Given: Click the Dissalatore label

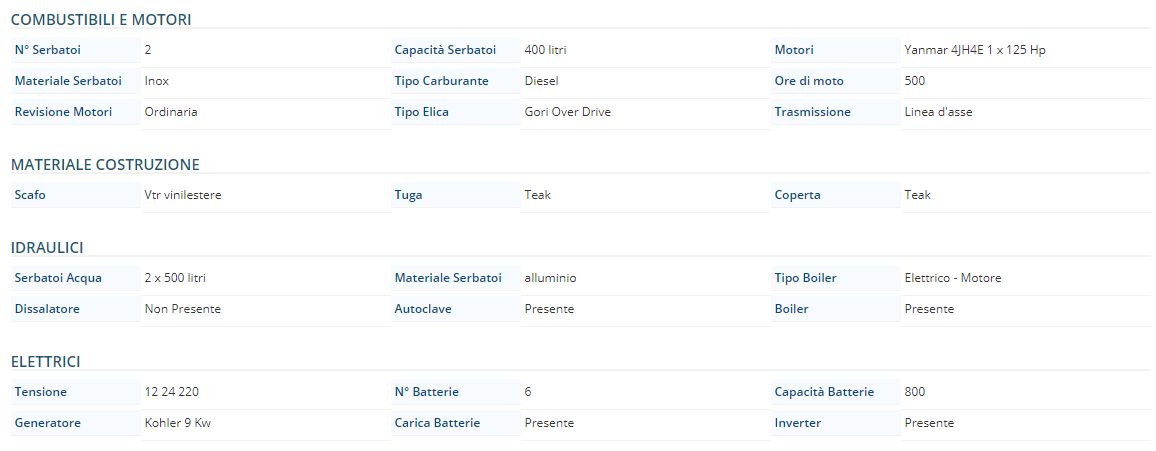Looking at the screenshot, I should point(47,309).
